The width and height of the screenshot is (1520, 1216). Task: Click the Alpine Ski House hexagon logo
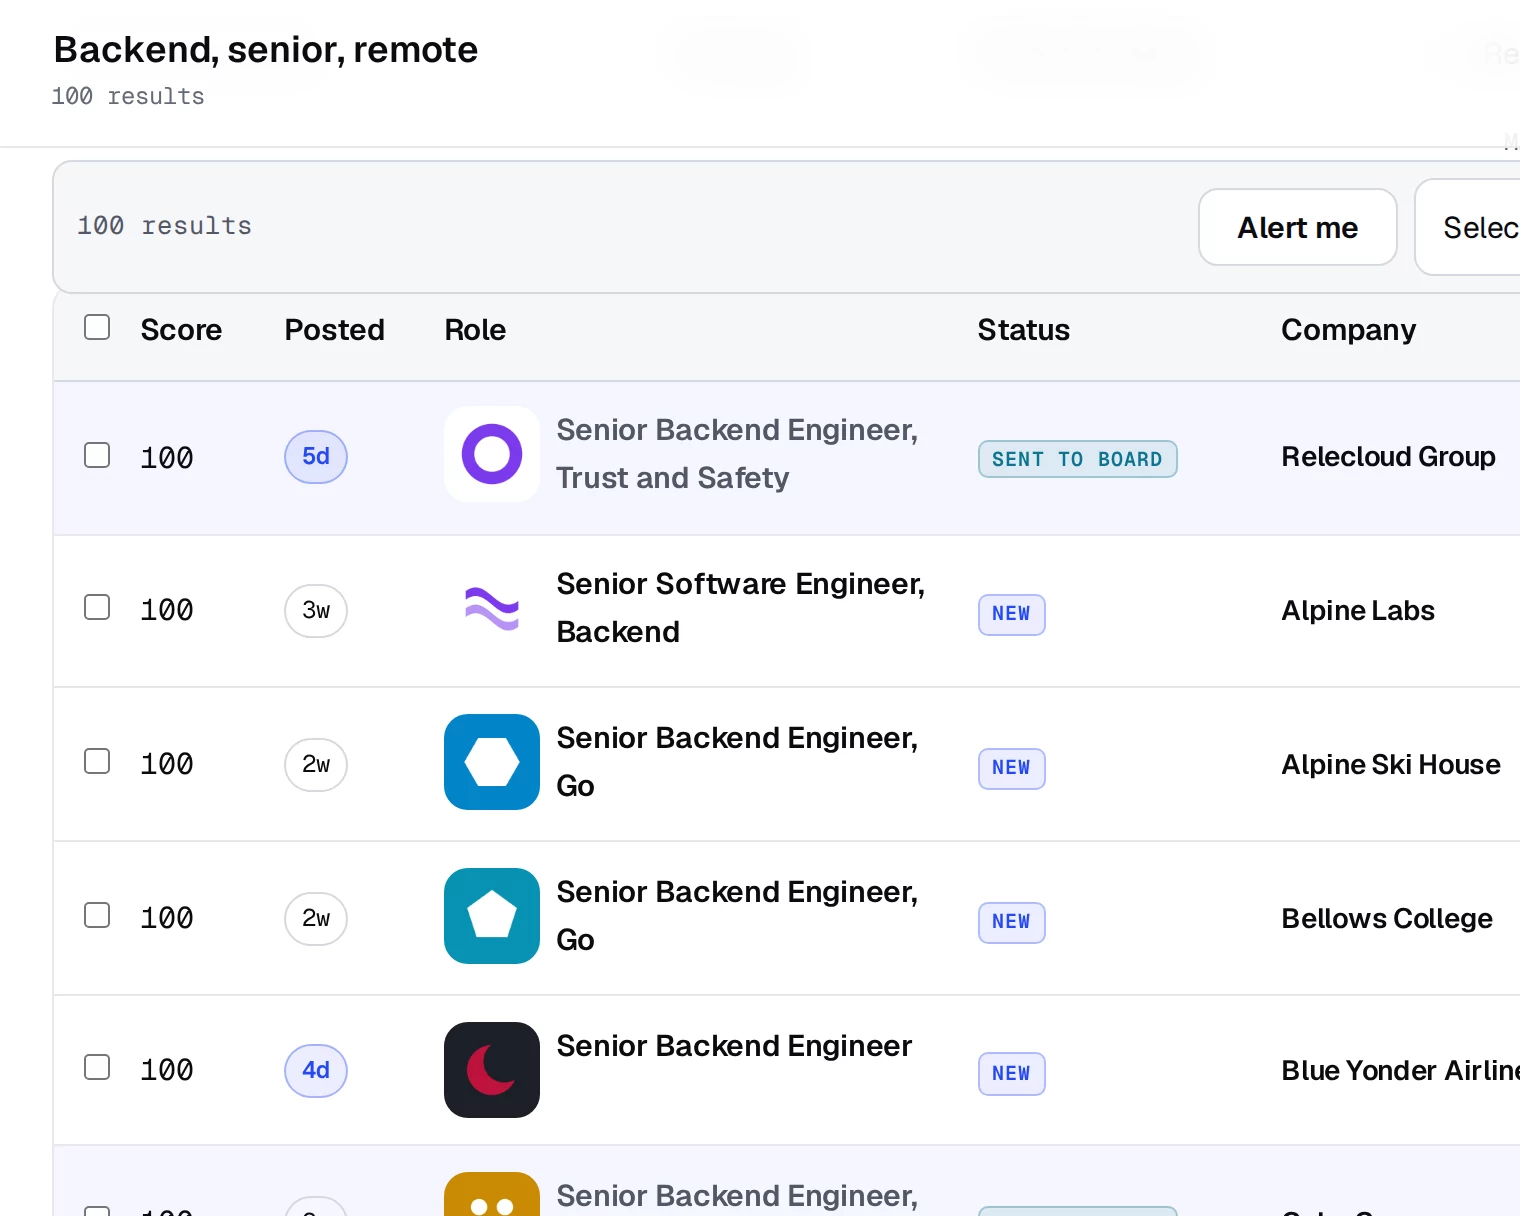click(x=492, y=762)
